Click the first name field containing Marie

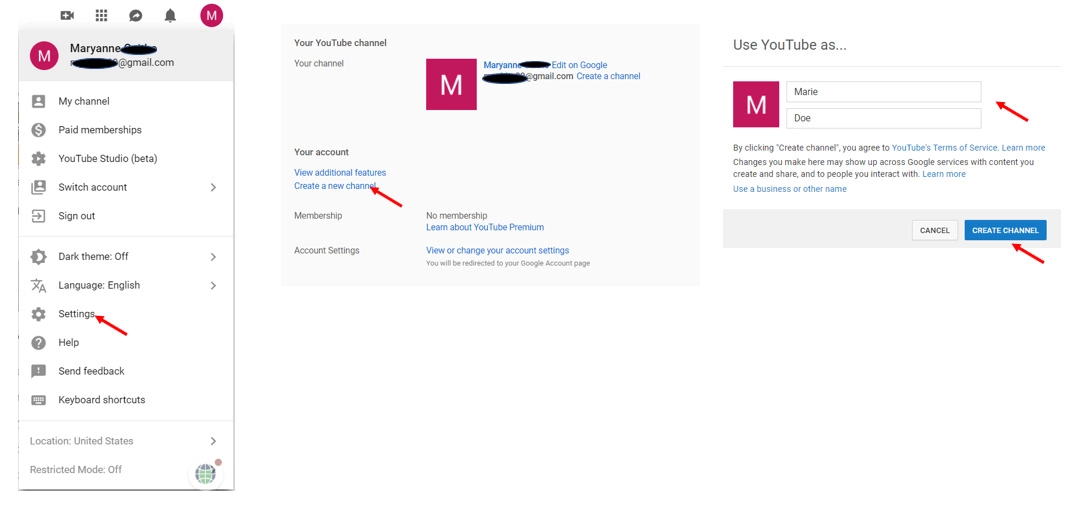tap(884, 92)
